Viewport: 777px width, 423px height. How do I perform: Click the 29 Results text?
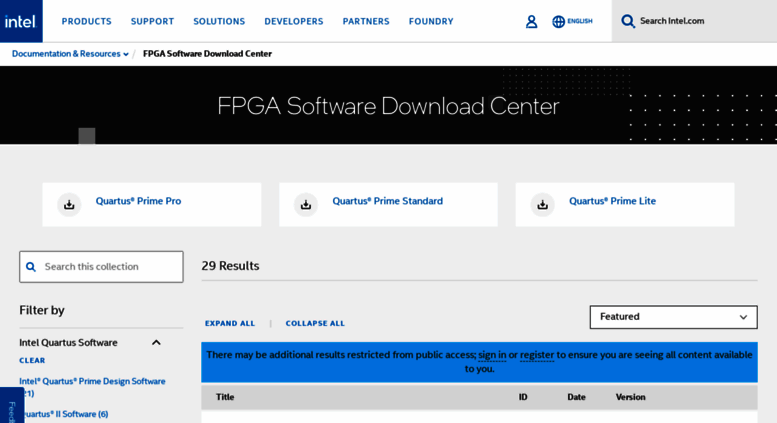230,266
